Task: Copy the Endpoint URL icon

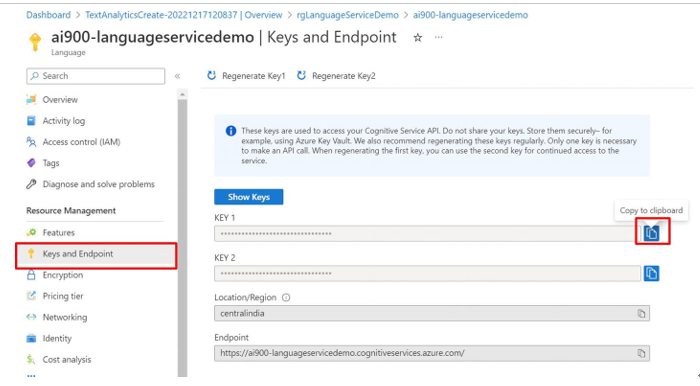Action: (641, 353)
